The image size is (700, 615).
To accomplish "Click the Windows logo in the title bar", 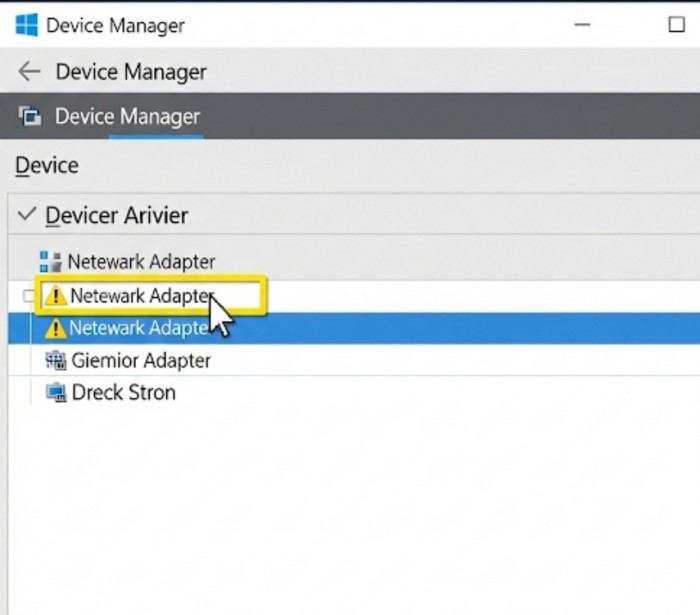I will click(26, 25).
